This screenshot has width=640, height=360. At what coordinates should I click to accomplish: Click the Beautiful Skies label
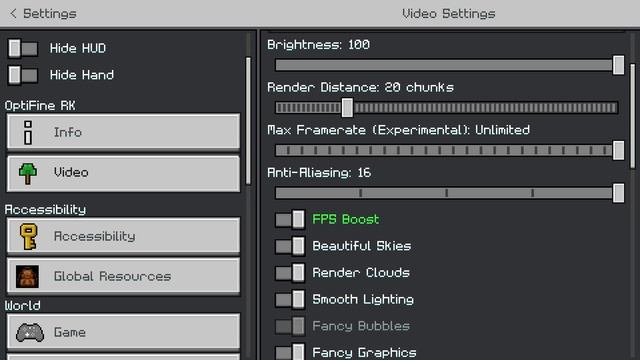tap(362, 246)
